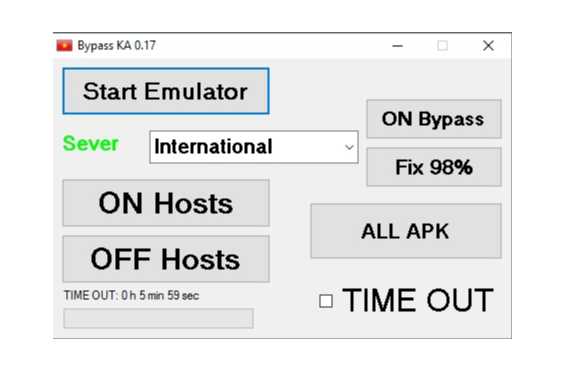Click blank panel area above ON Bypass
562x378 pixels.
(434, 81)
